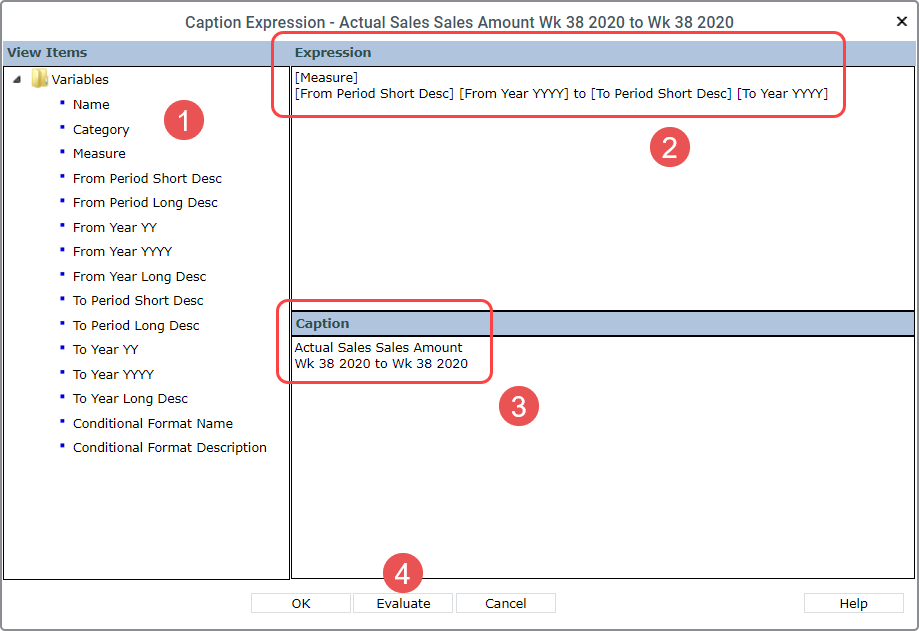Select the Category variable

click(x=101, y=129)
